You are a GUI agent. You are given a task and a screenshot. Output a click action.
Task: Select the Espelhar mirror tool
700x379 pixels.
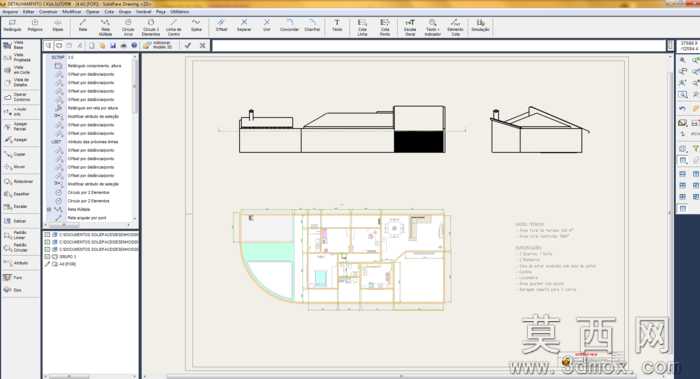point(17,194)
